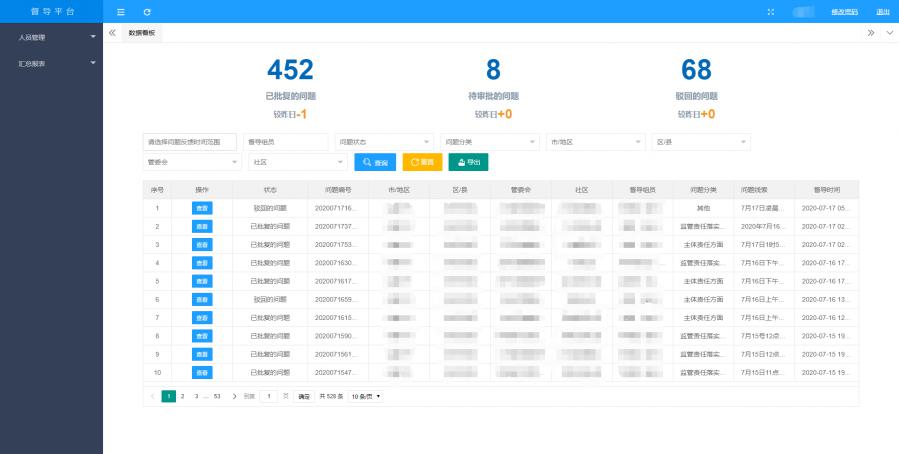Click the green 导出 export button
This screenshot has width=899, height=454.
point(468,162)
